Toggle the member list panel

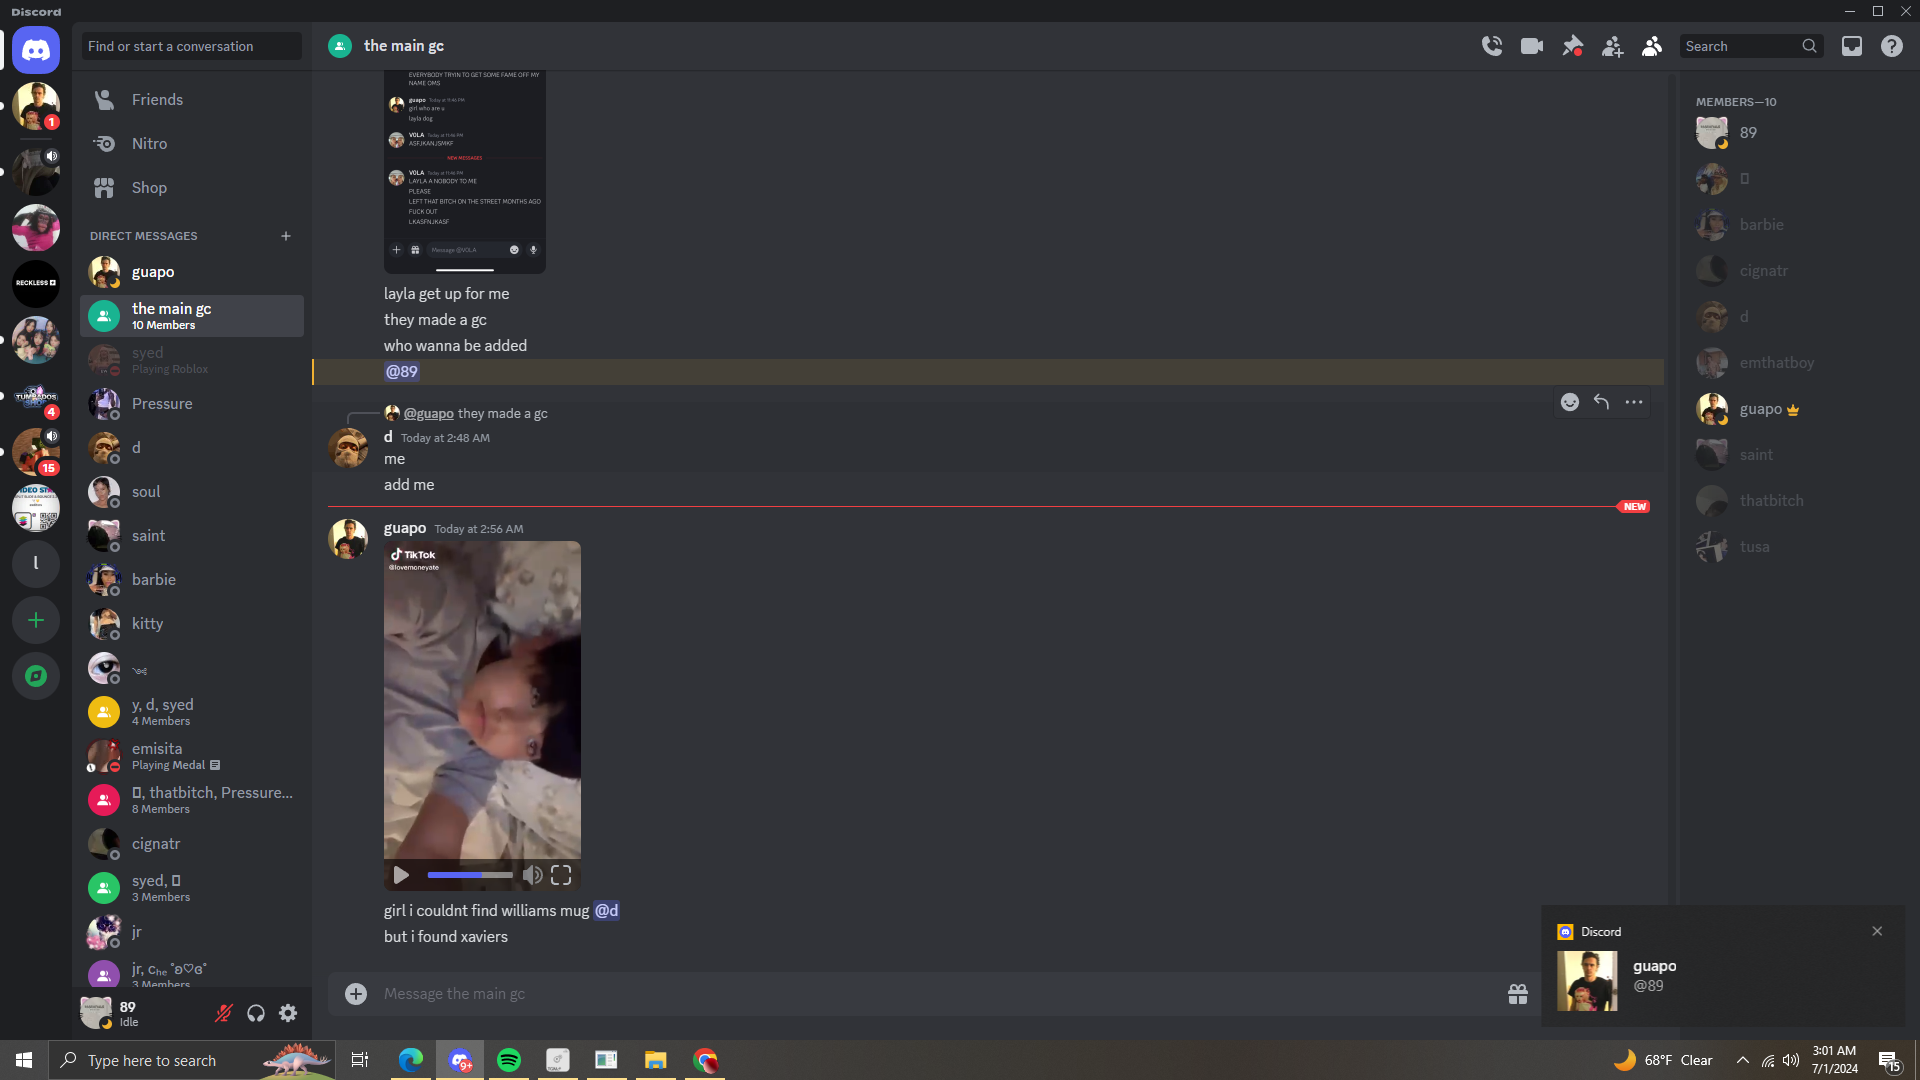tap(1652, 46)
